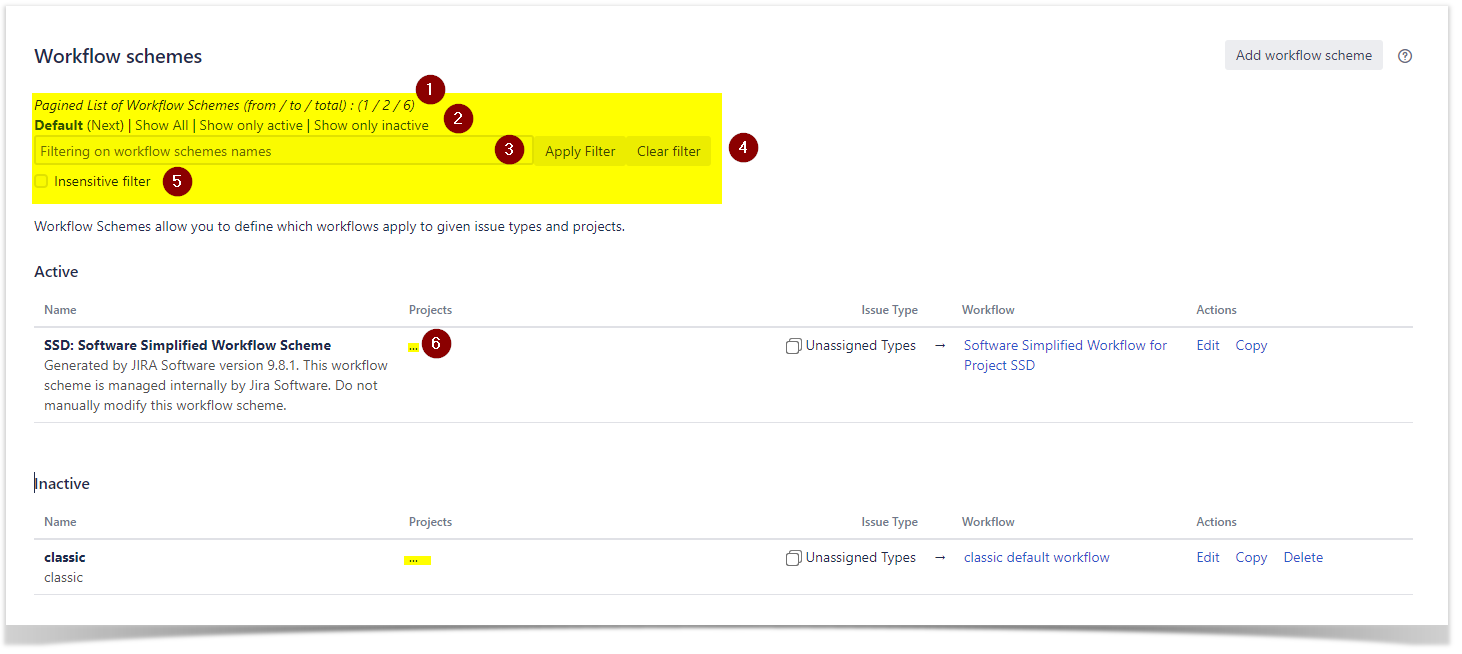Edit the SSD Software Simplified Workflow Scheme
Screen dimensions: 1462x654
[1208, 345]
